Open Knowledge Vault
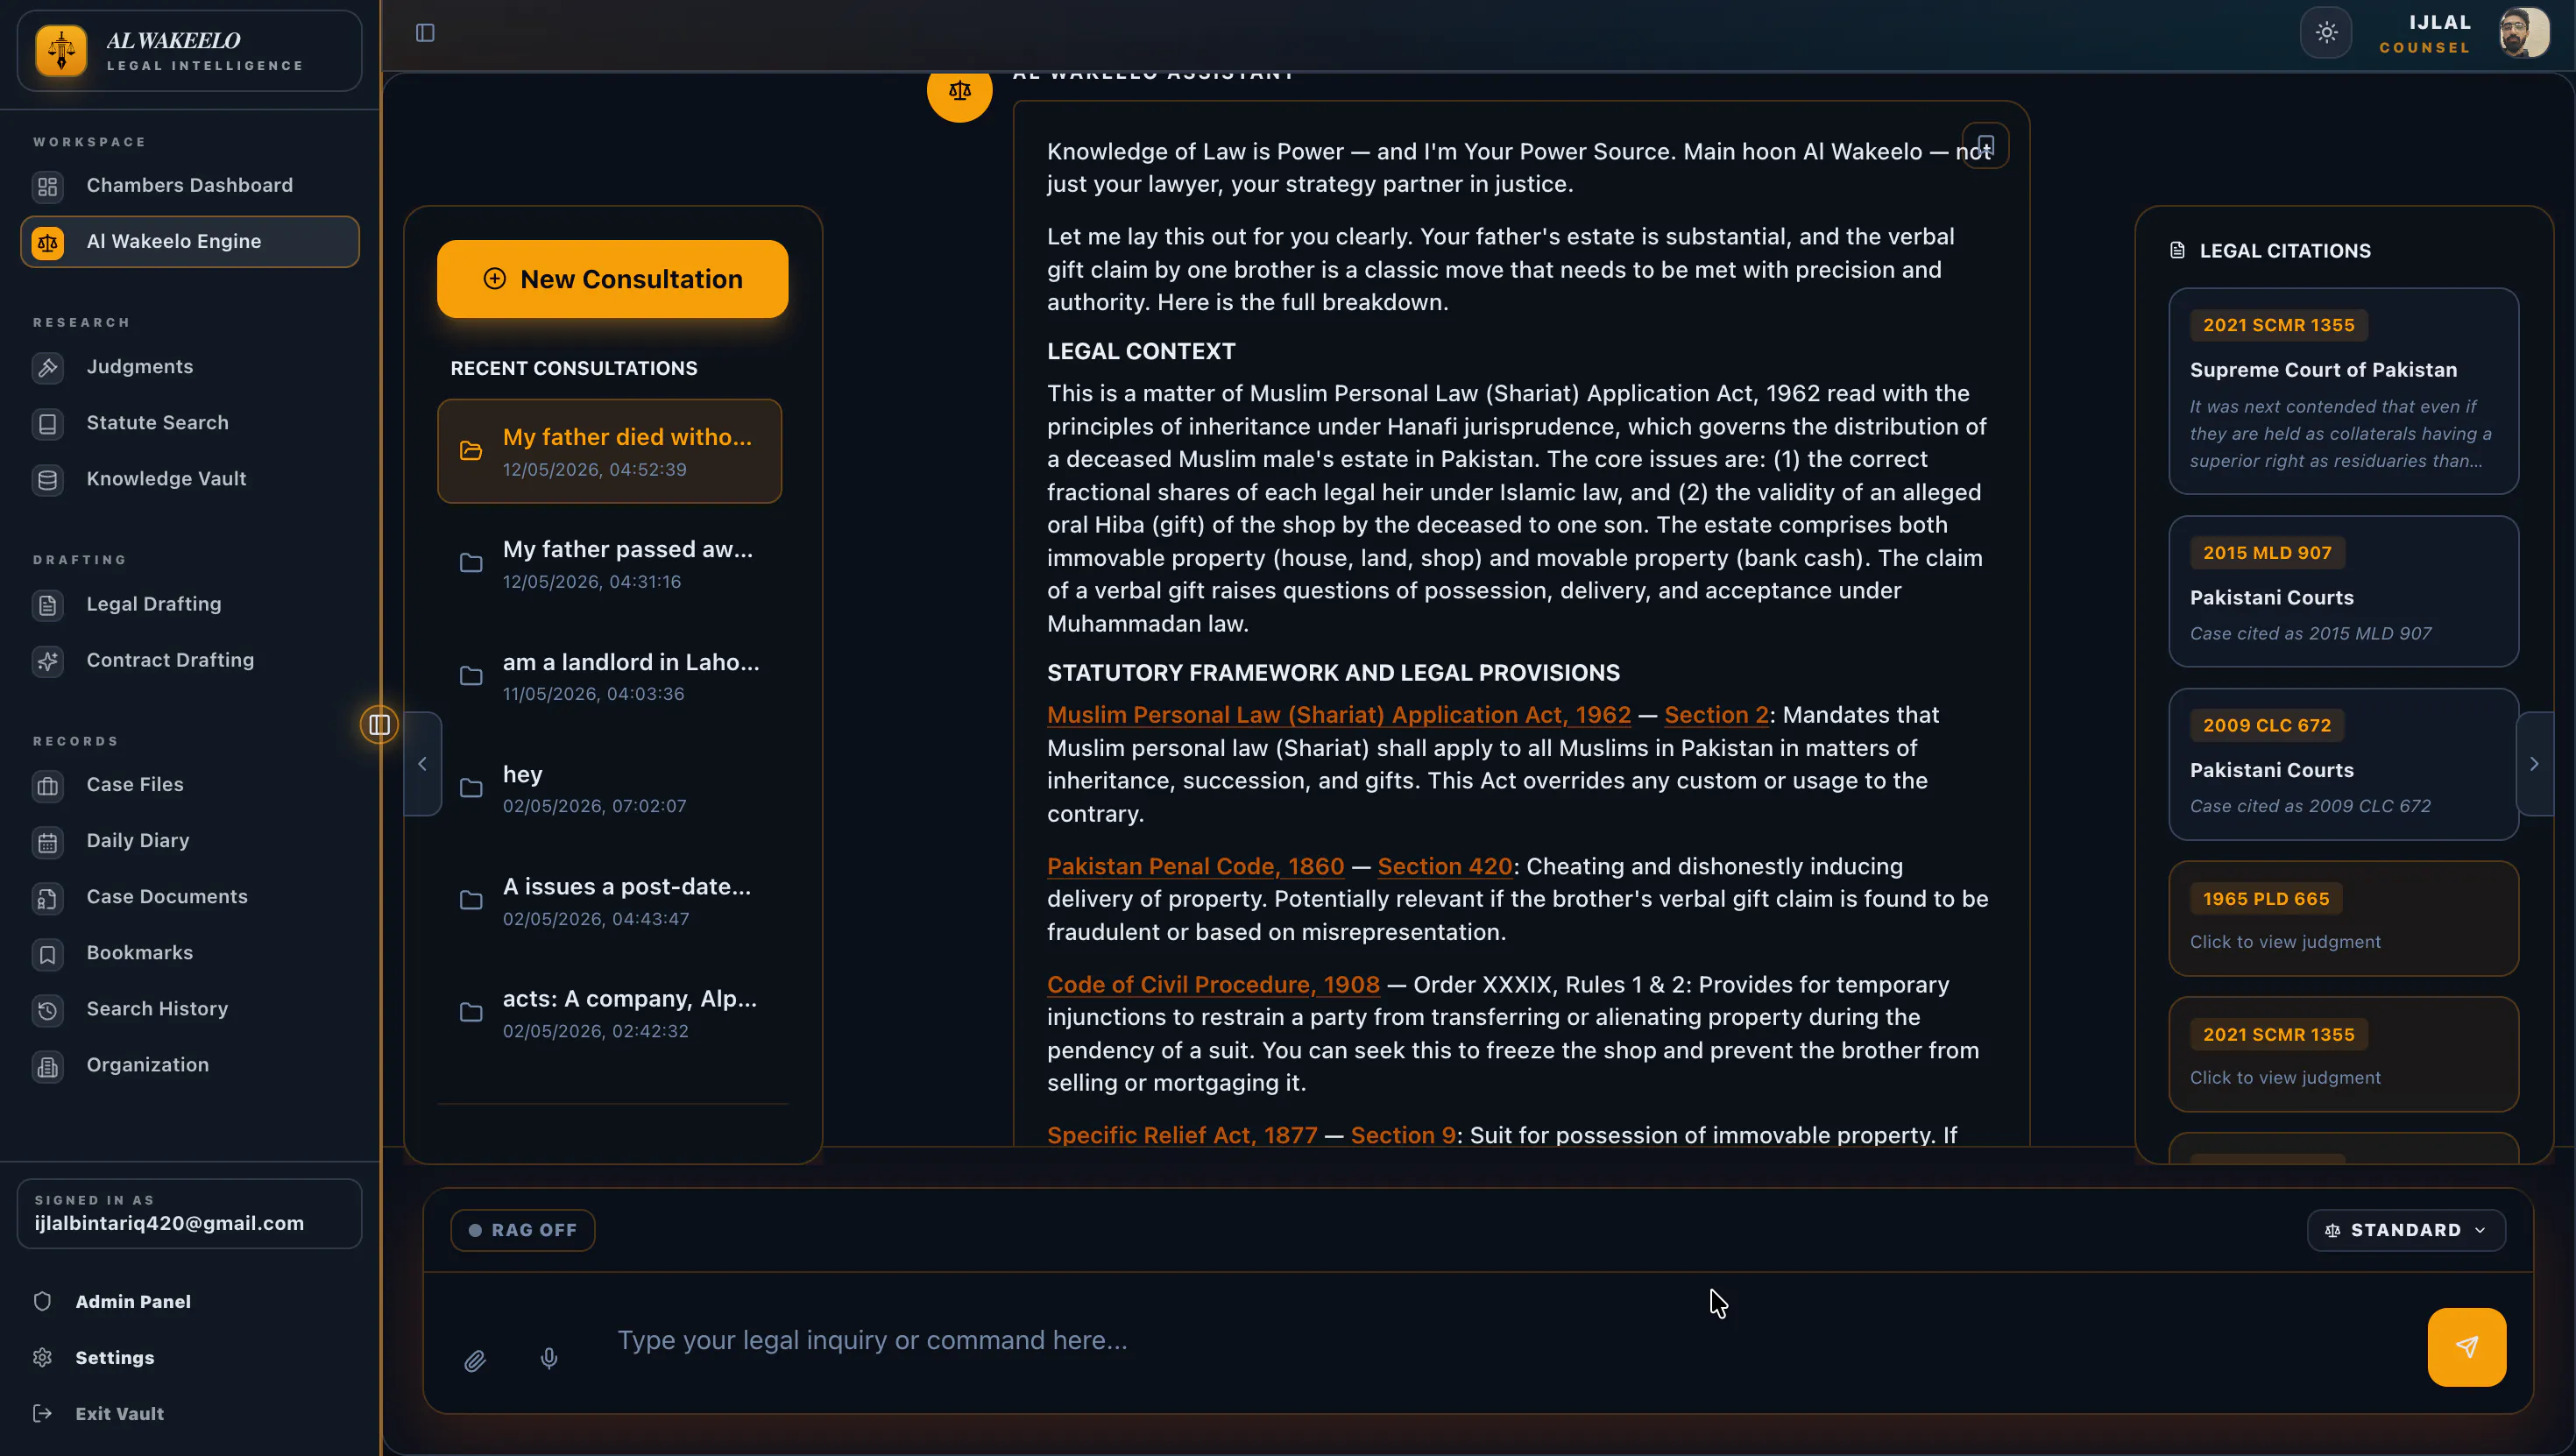This screenshot has height=1456, width=2576. (189, 479)
